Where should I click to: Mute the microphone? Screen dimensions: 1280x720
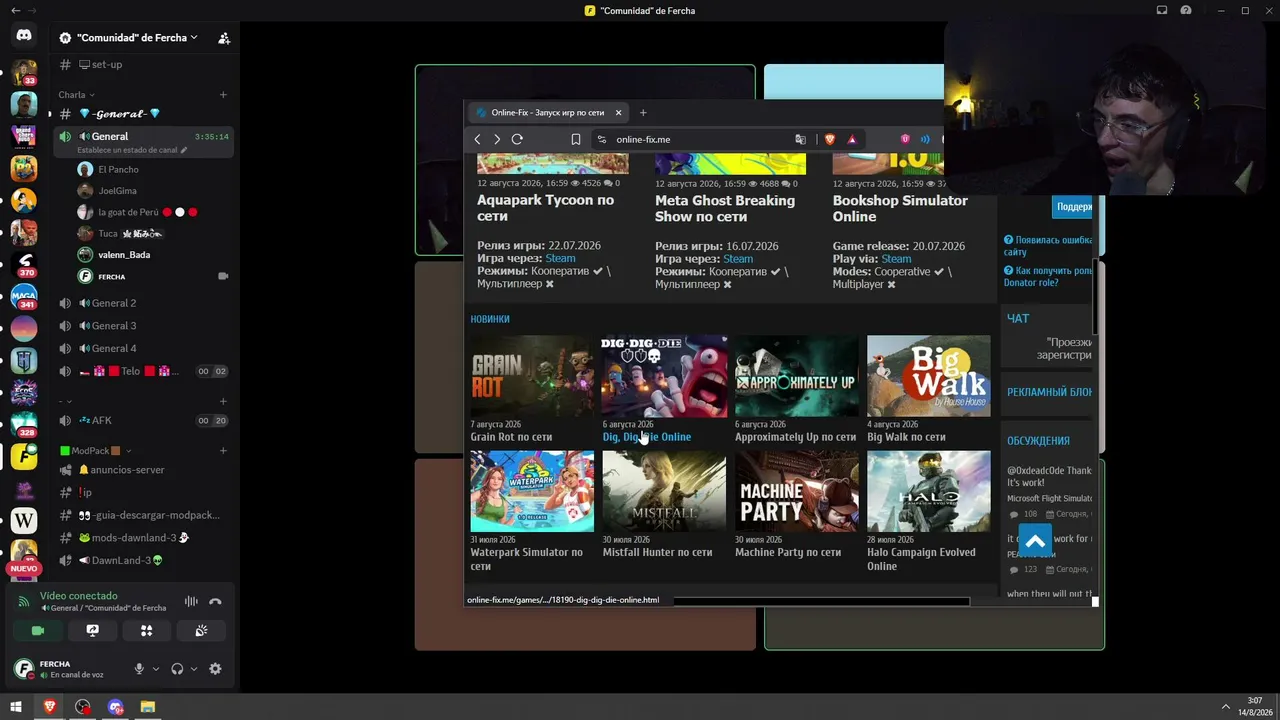[139, 669]
